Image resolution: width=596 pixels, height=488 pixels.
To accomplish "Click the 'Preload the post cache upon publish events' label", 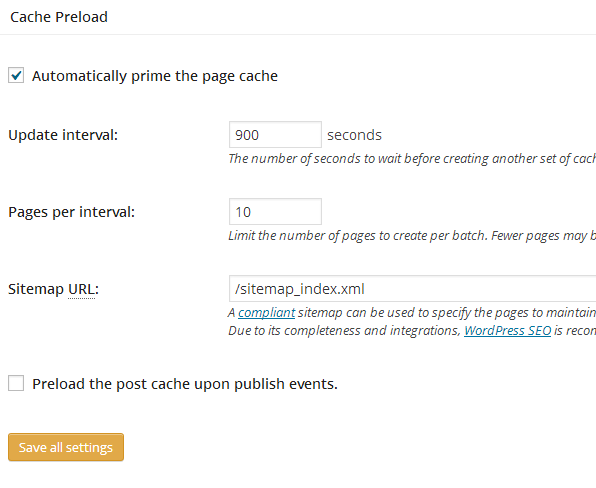I will [x=185, y=384].
